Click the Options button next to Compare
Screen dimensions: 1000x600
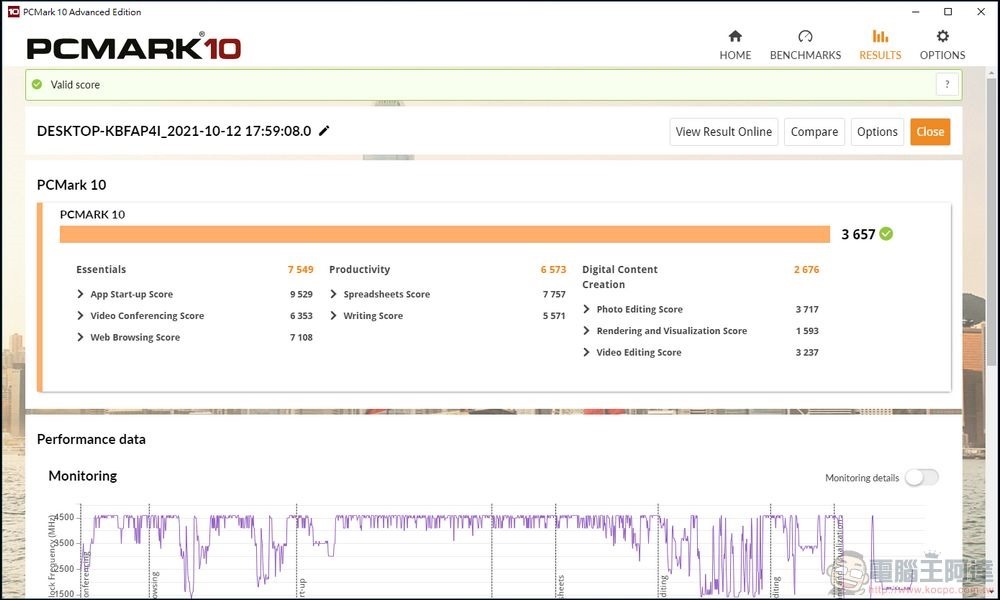pyautogui.click(x=877, y=131)
